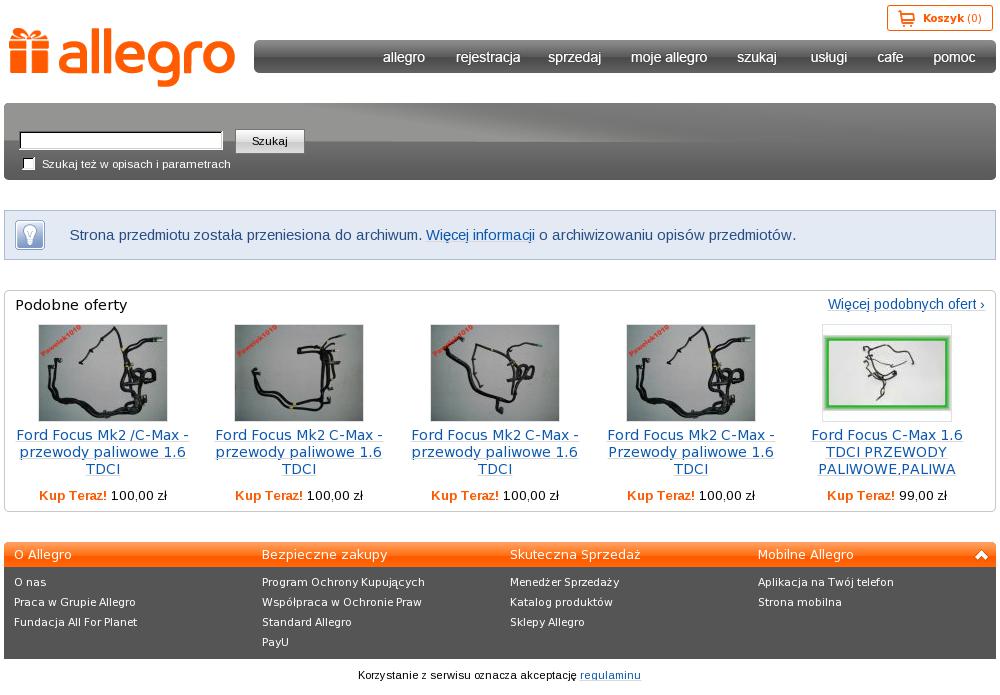Screen dimensions: 1000x695
Task: Open Sklepy Allegro link
Action: click(547, 622)
